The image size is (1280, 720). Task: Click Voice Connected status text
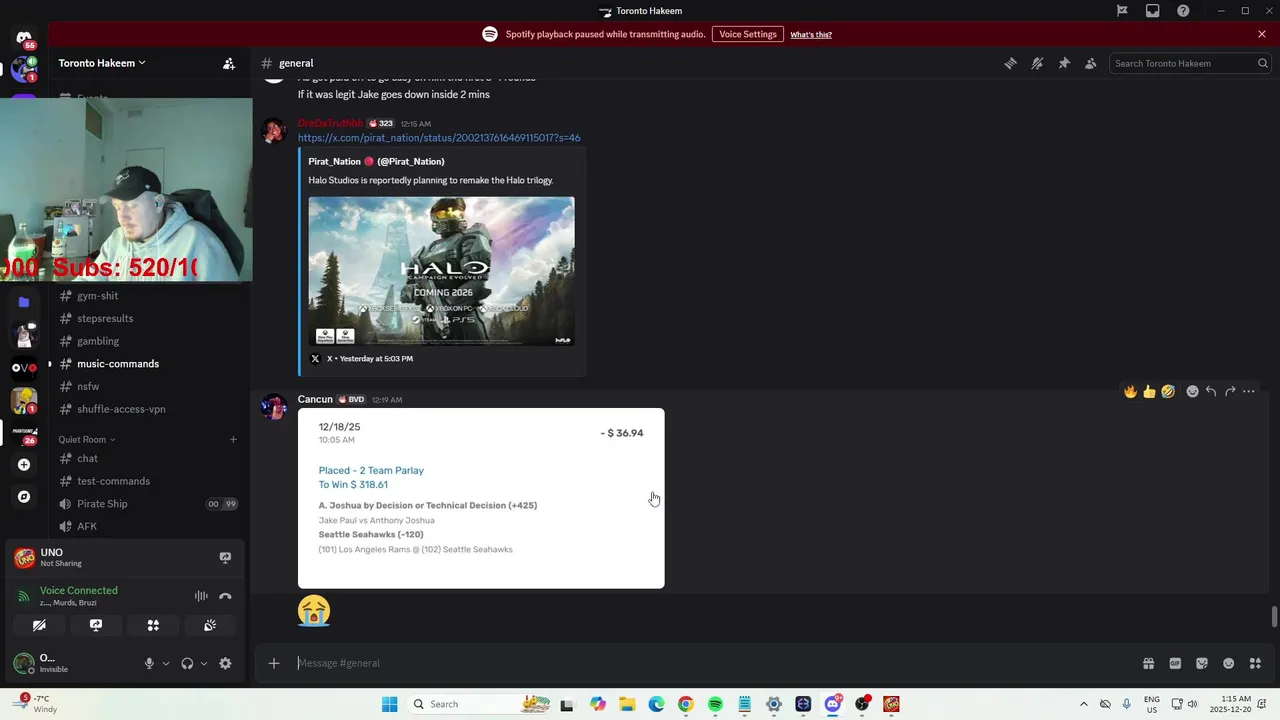click(x=79, y=590)
